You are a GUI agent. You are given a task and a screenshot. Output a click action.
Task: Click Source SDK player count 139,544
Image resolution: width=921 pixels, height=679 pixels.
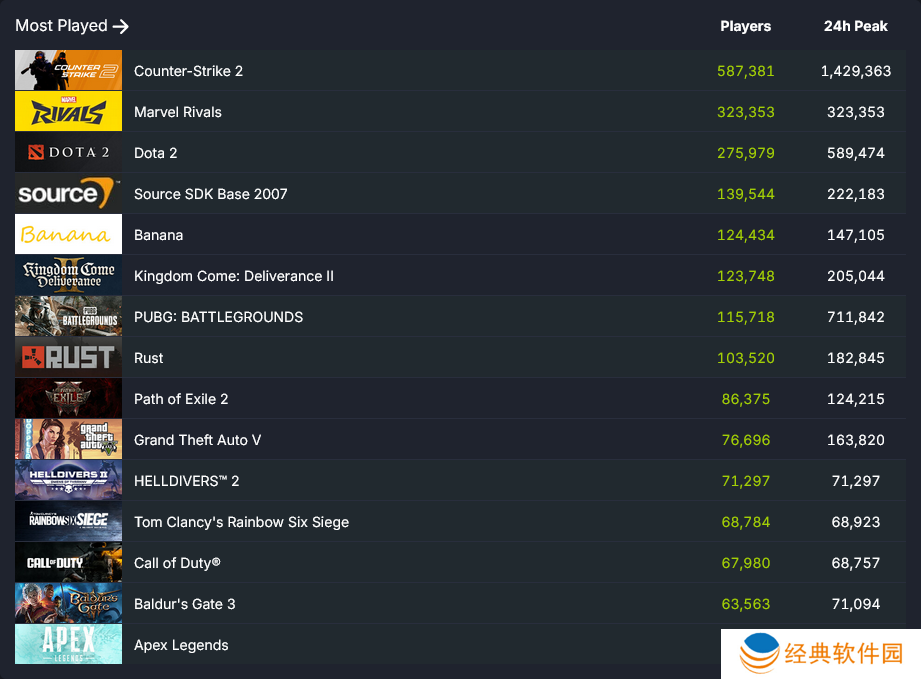pos(745,194)
